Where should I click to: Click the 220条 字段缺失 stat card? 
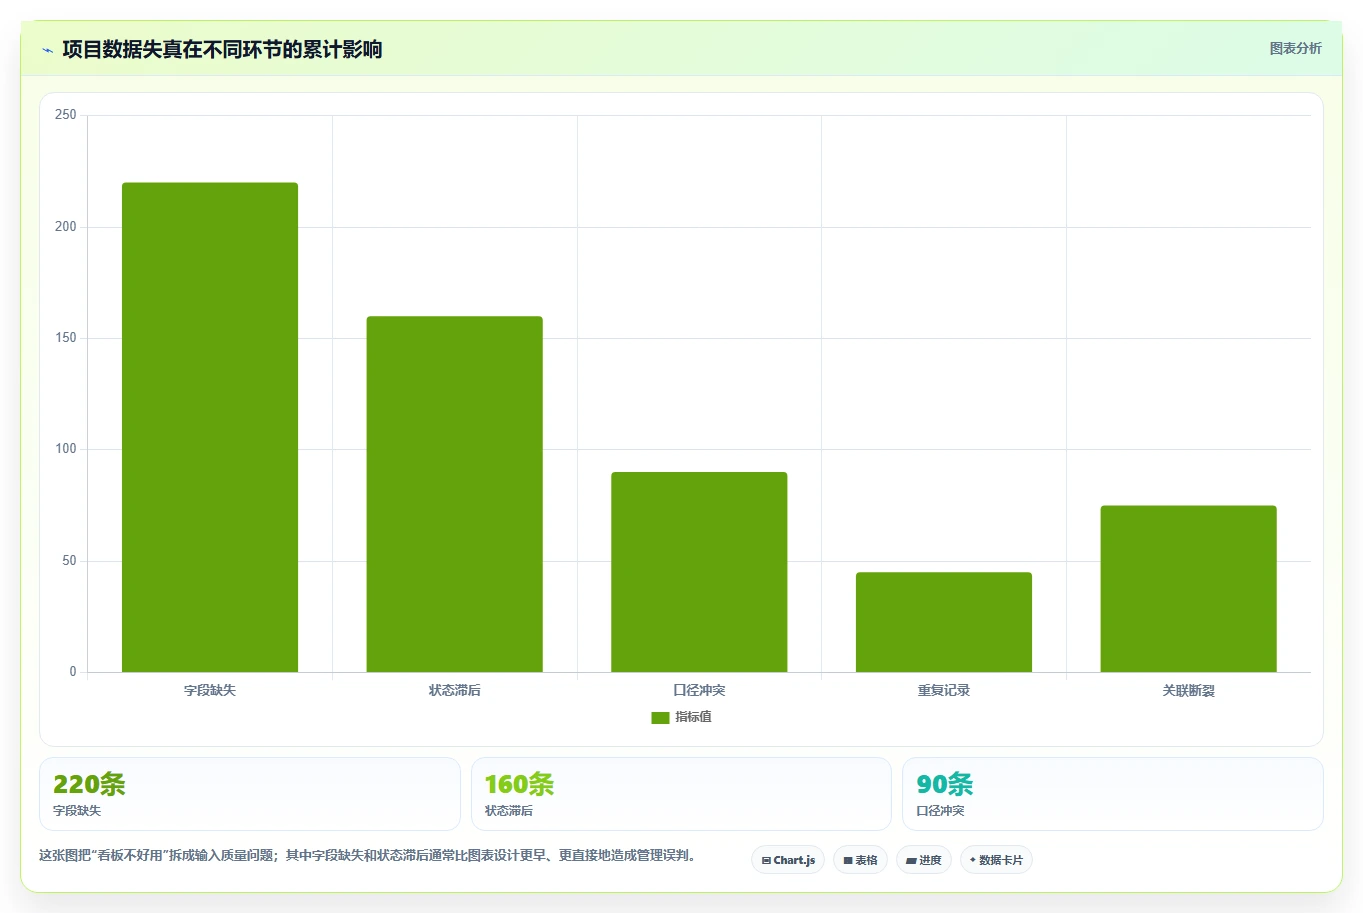250,794
